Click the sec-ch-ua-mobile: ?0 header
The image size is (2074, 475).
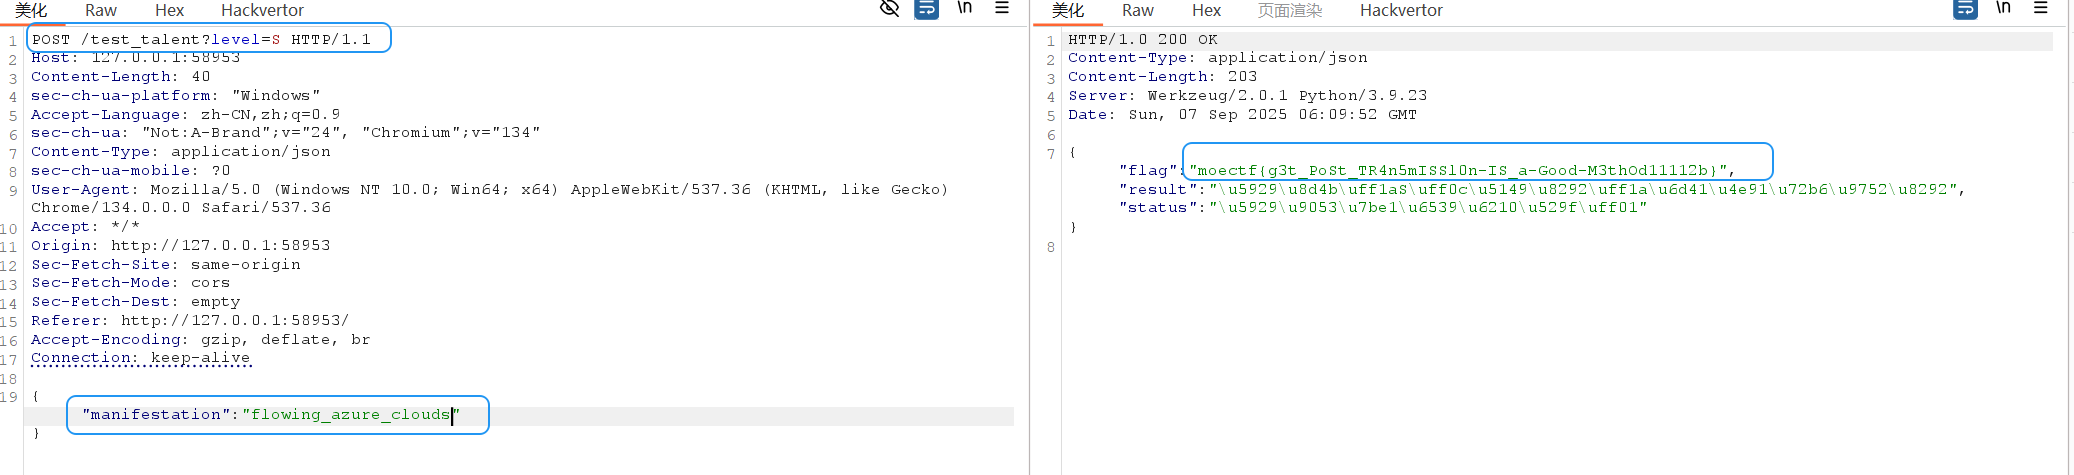tap(130, 171)
